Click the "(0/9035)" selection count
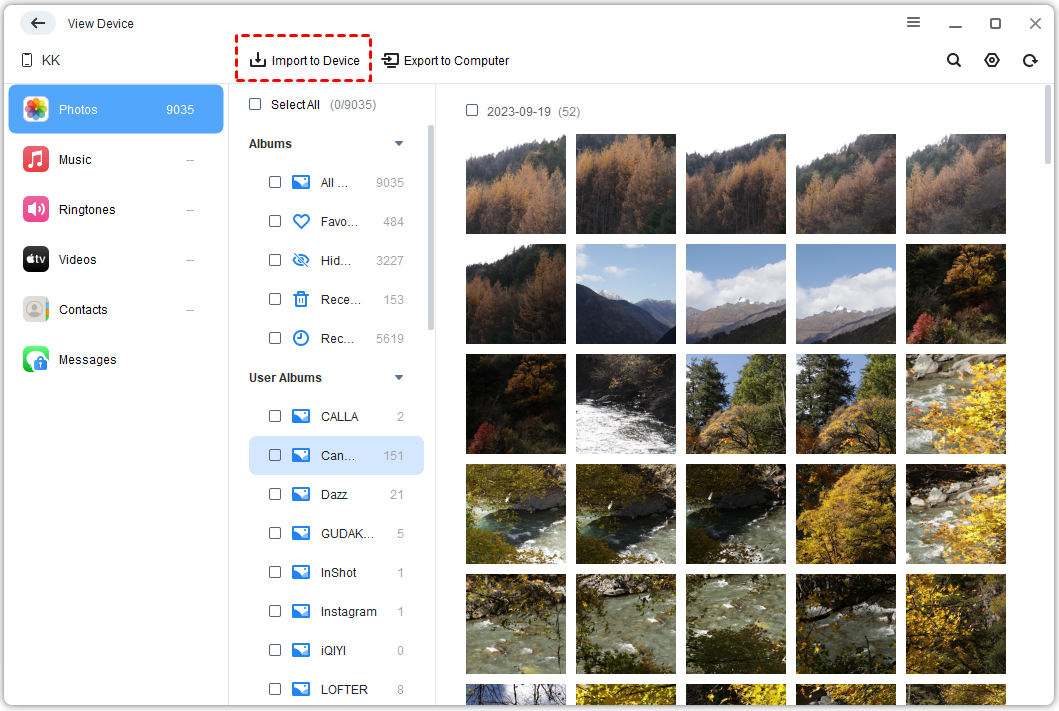 353,105
